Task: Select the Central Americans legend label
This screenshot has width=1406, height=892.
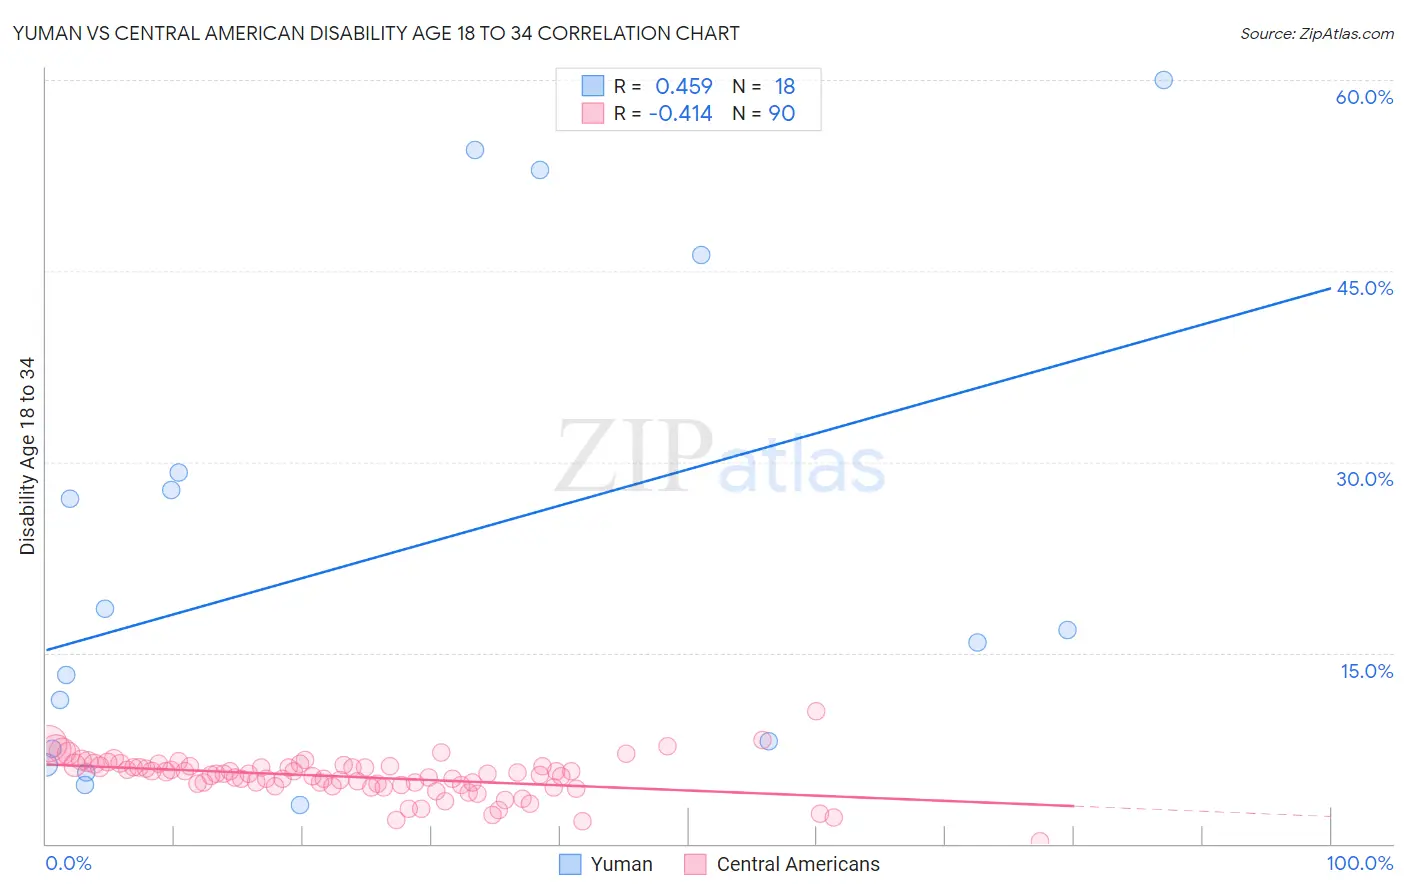Action: point(798,864)
